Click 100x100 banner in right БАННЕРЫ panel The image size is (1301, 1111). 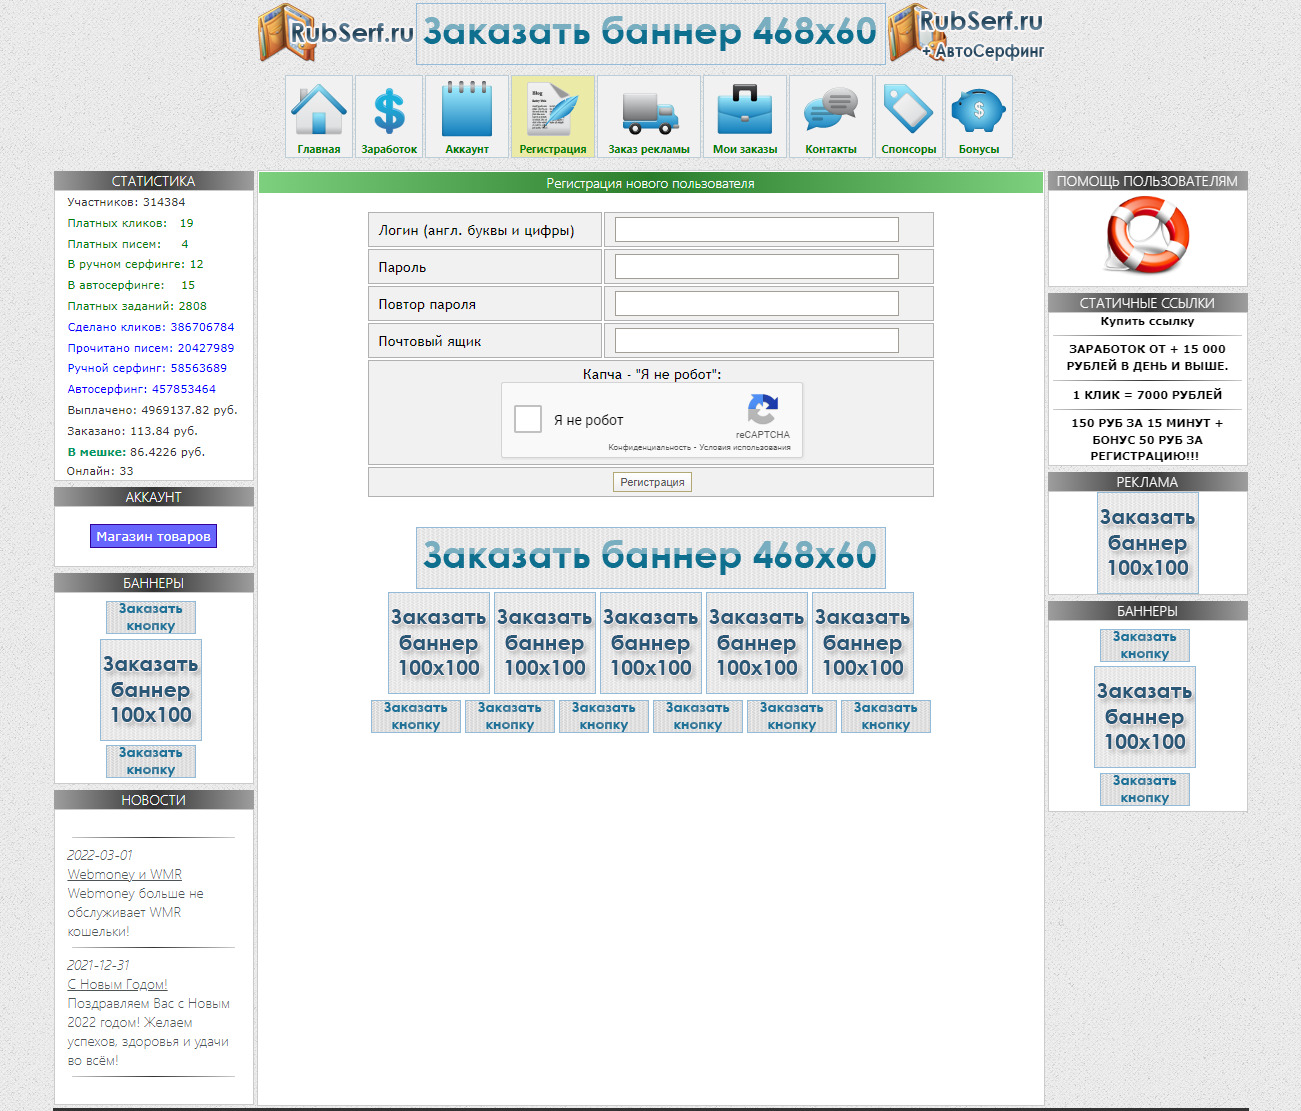pyautogui.click(x=1145, y=717)
